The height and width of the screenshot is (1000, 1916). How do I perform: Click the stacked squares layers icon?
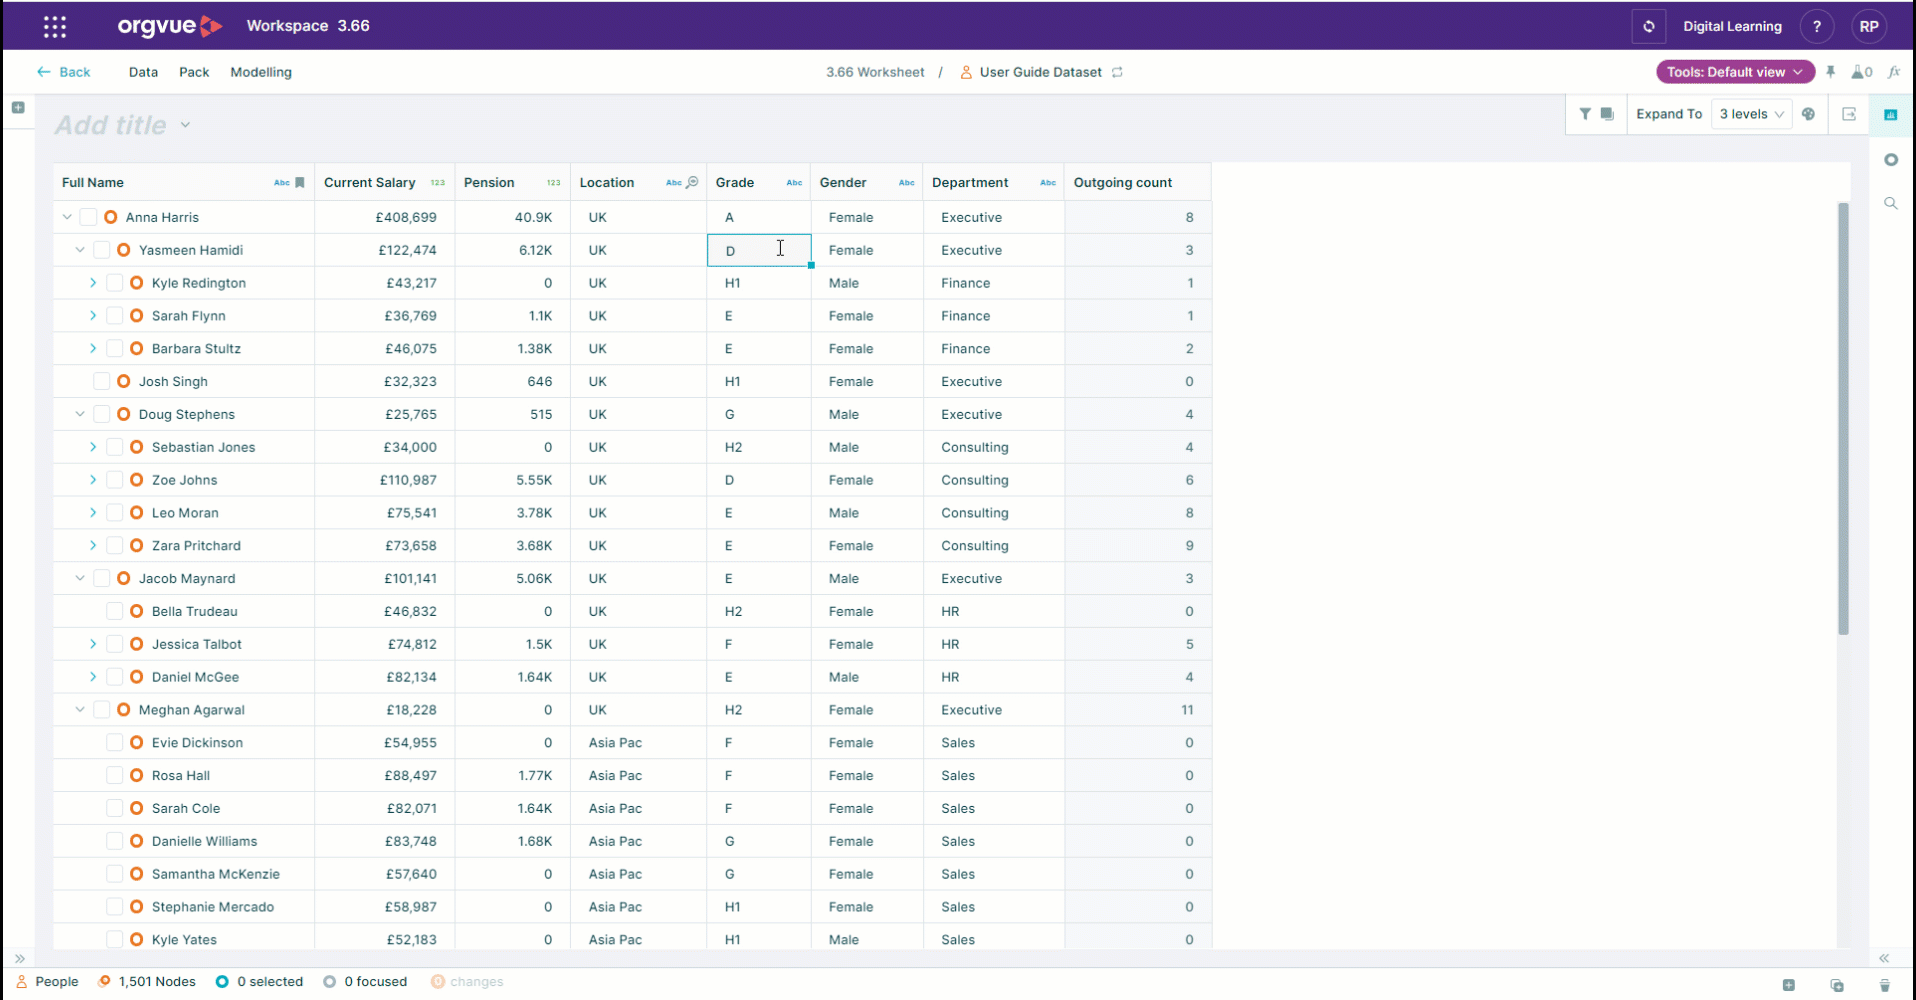tap(1607, 114)
